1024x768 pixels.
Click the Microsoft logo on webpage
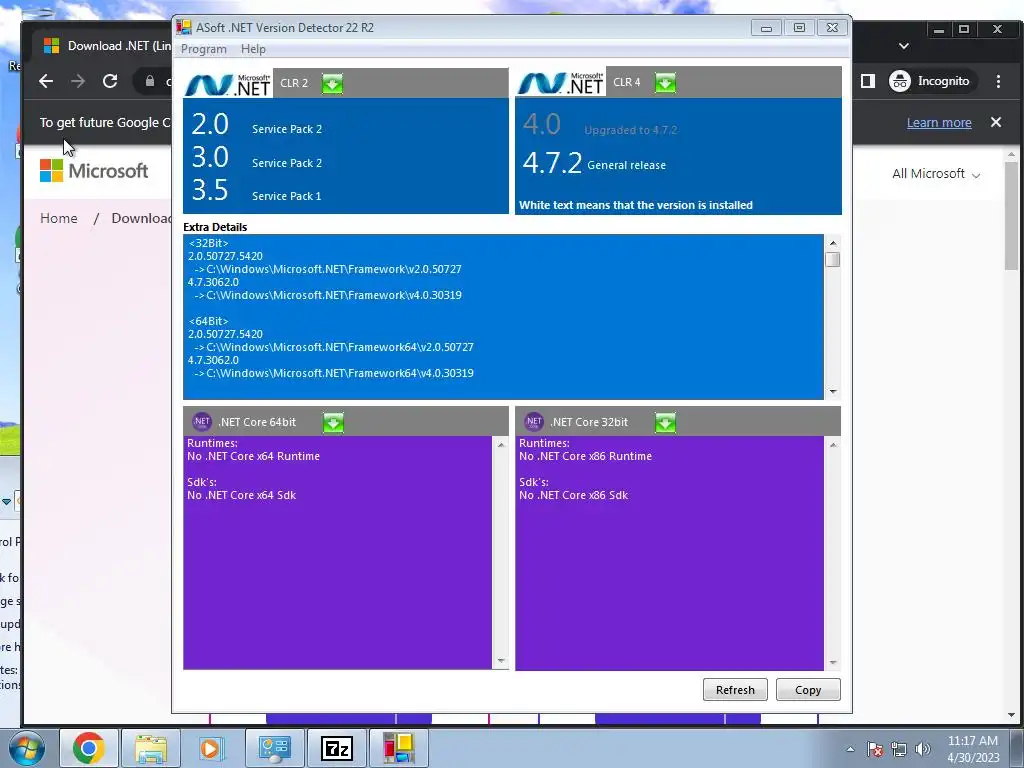tap(94, 171)
